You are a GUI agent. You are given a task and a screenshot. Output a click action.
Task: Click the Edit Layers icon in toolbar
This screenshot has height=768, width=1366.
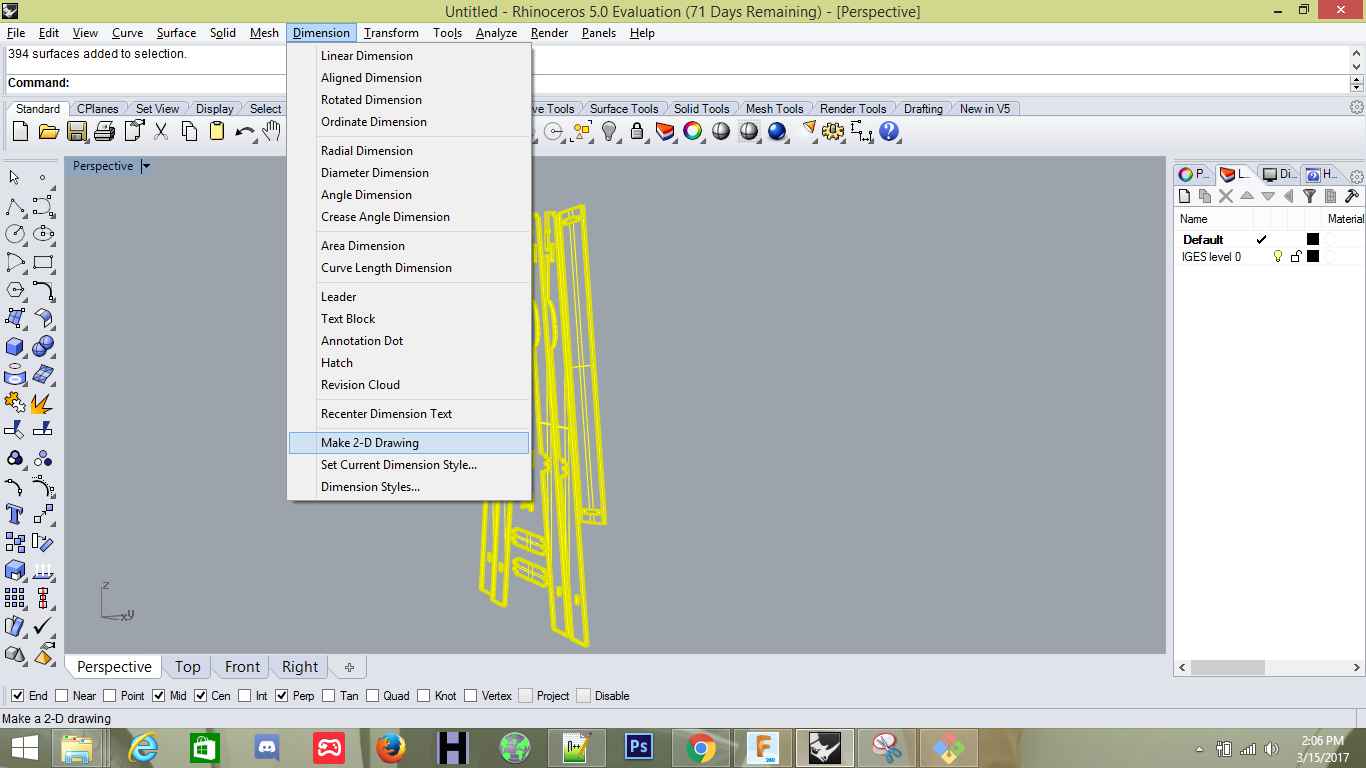[665, 131]
